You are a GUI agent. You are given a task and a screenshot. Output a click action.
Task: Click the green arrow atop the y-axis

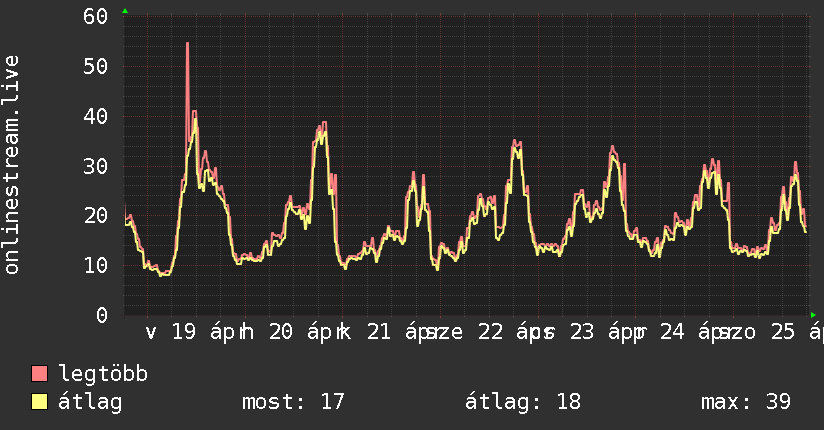click(x=125, y=11)
